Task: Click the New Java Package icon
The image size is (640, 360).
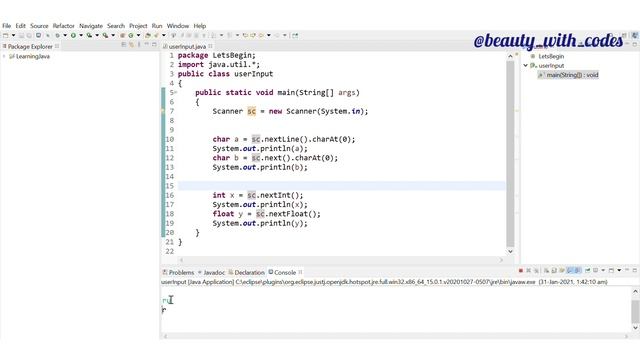Action: click(x=122, y=36)
